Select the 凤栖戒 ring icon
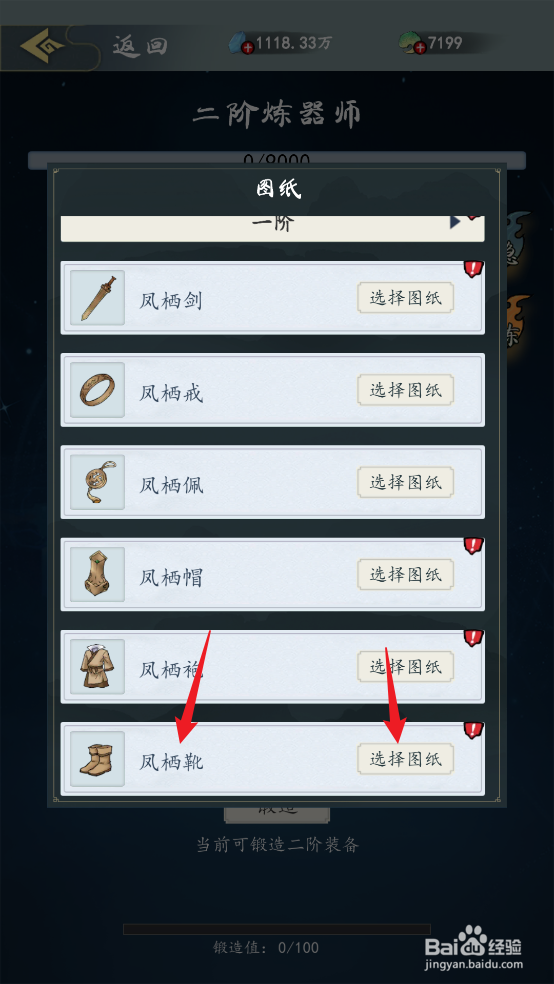The width and height of the screenshot is (554, 984). tap(97, 390)
